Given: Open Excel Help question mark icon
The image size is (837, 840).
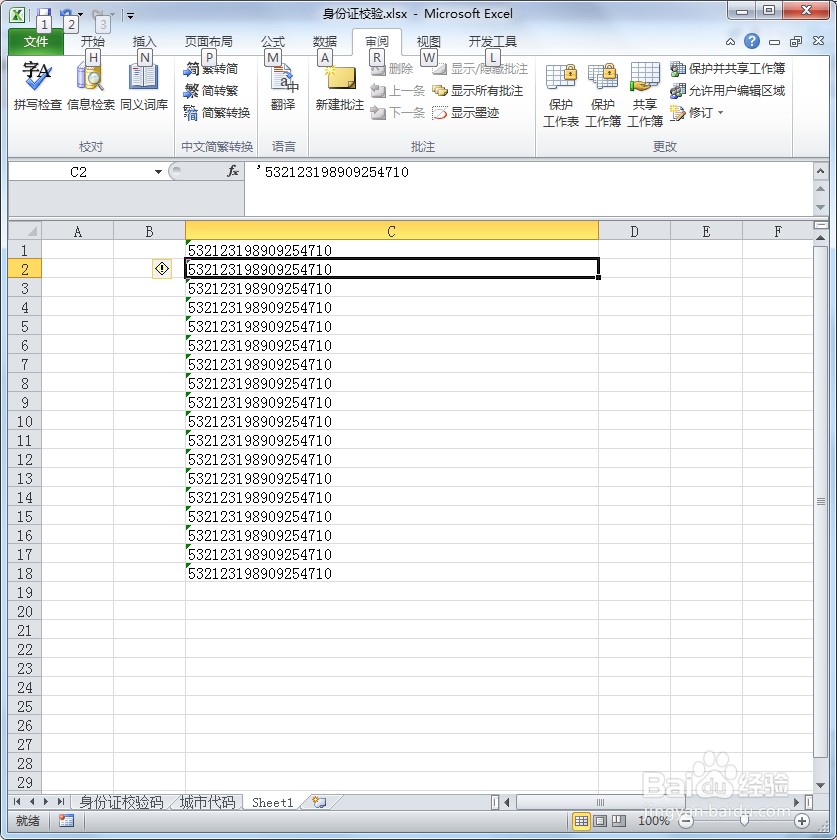Looking at the screenshot, I should click(752, 41).
